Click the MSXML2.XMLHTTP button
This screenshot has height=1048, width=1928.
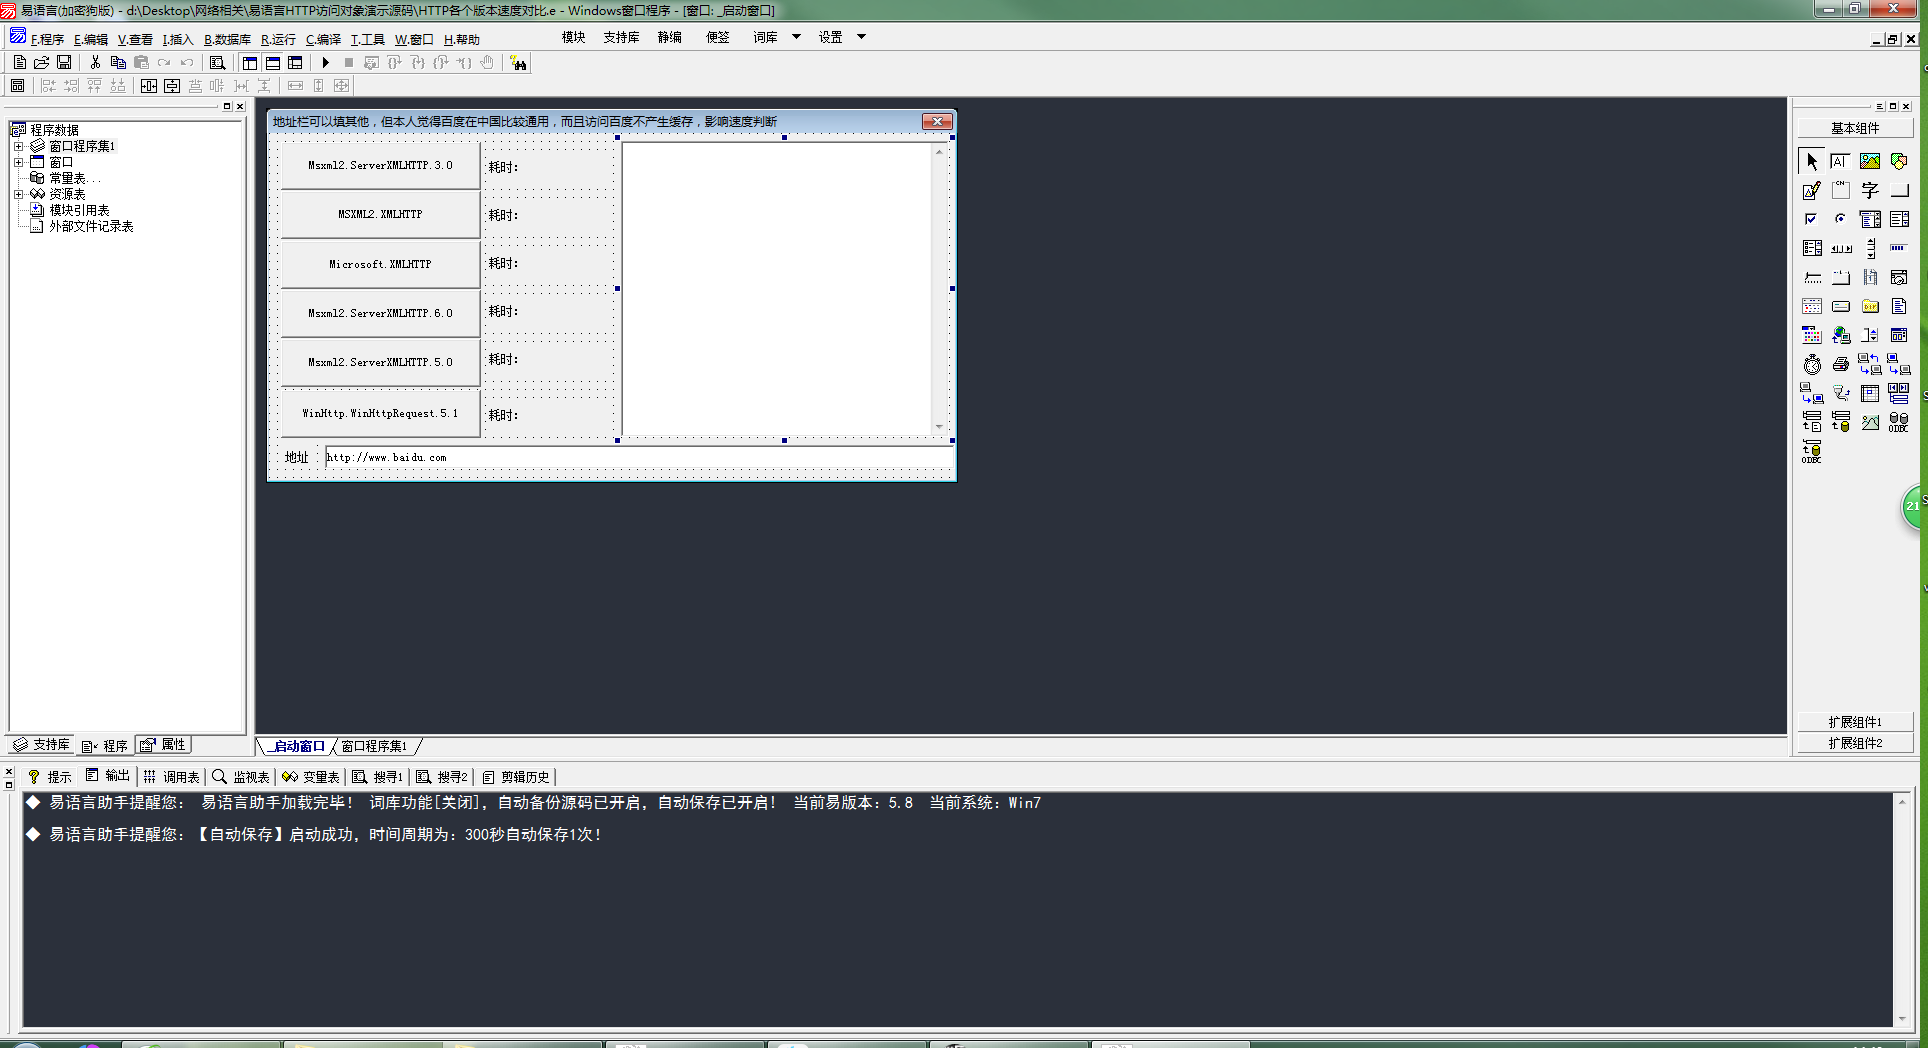(x=380, y=214)
